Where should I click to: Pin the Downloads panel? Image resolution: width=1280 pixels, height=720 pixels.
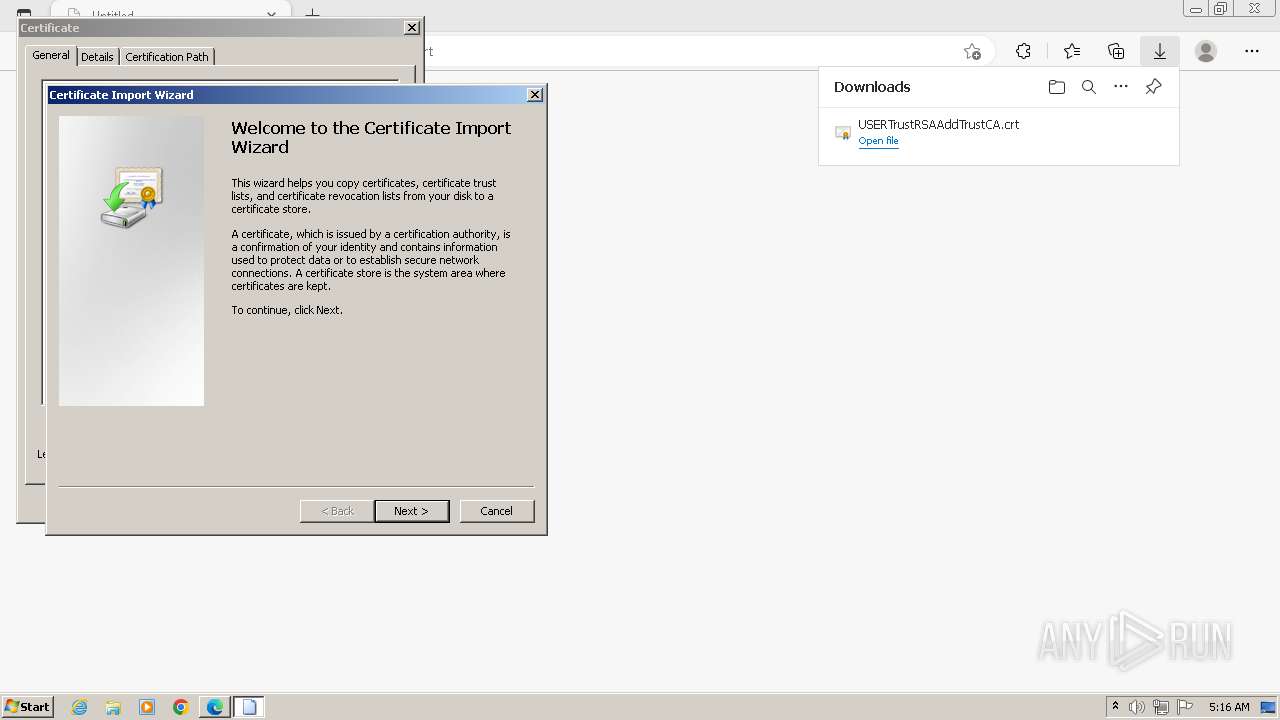[1153, 87]
